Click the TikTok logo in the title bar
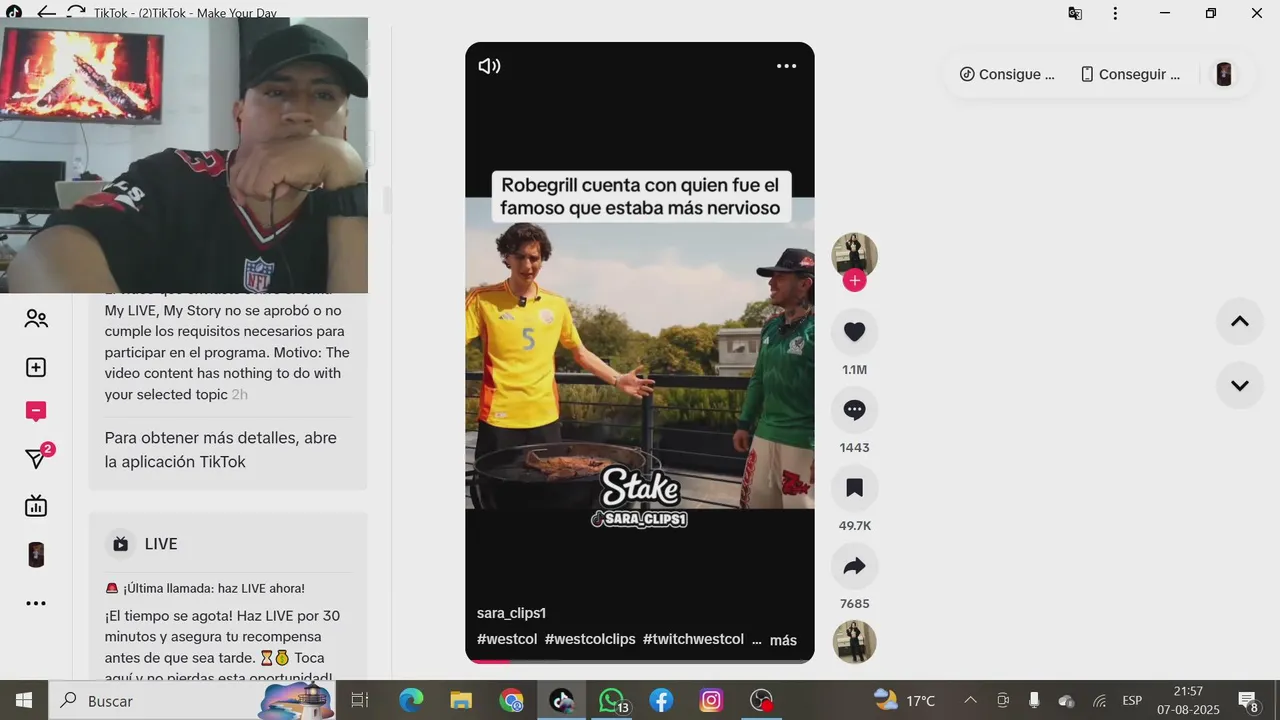 [14, 13]
